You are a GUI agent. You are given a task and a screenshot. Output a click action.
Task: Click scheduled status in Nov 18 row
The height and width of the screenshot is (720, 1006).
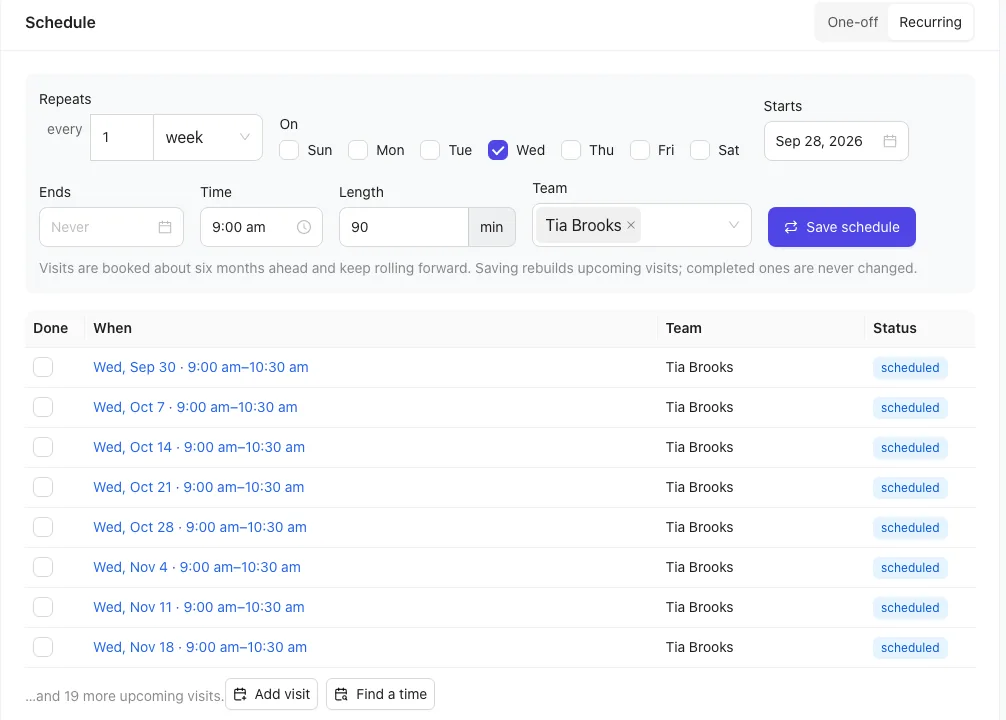910,647
